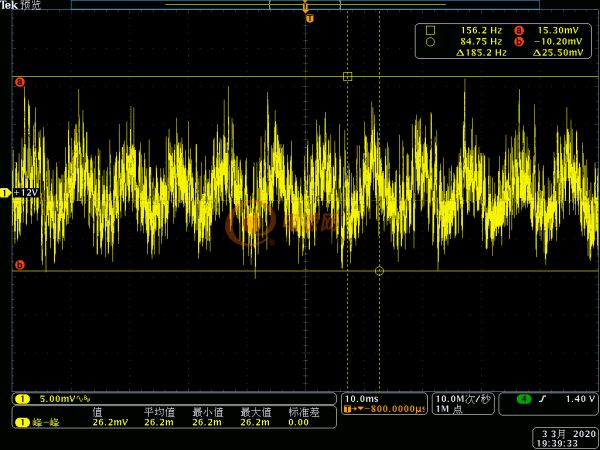Click the 平均值 column header
600x450 pixels.
click(159, 412)
